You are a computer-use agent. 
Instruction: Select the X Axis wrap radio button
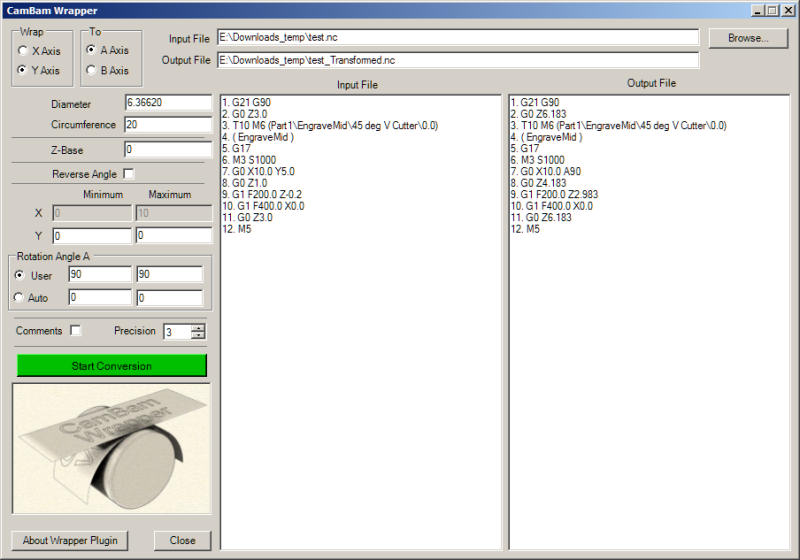22,50
